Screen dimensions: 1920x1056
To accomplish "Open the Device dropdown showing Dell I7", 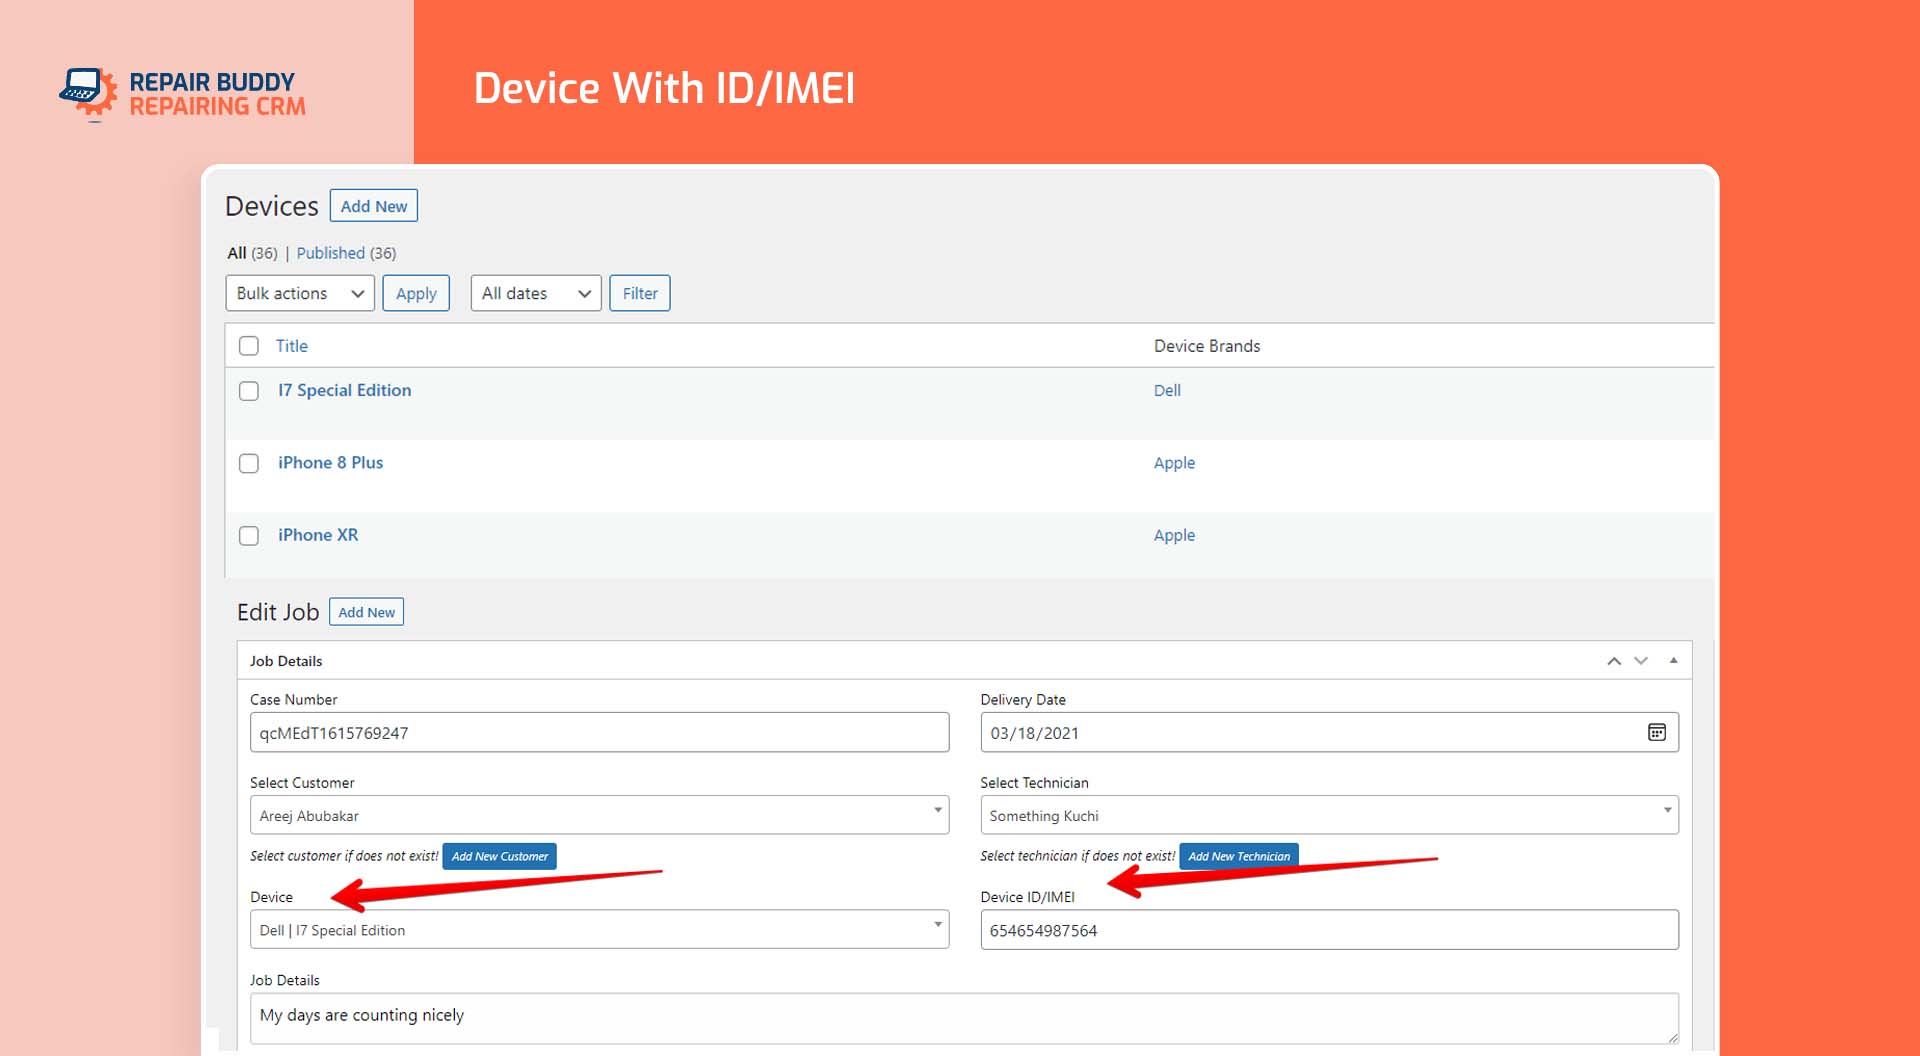I will click(599, 929).
